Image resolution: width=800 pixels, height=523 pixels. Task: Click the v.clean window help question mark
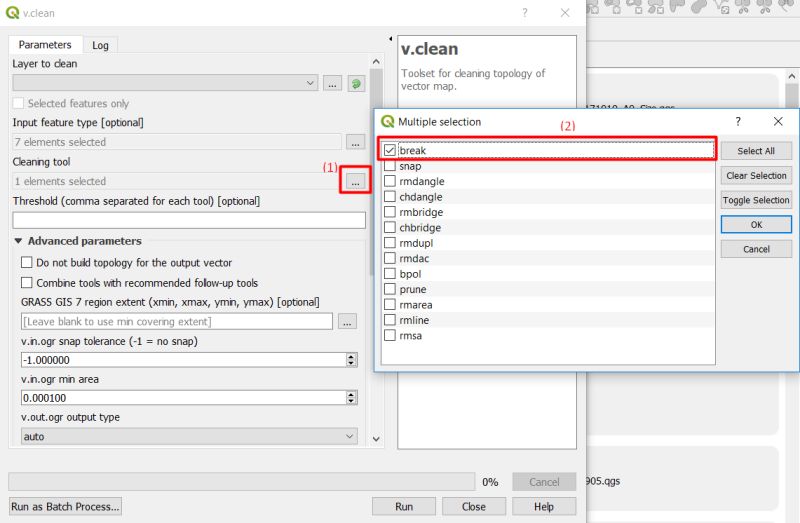pos(524,13)
